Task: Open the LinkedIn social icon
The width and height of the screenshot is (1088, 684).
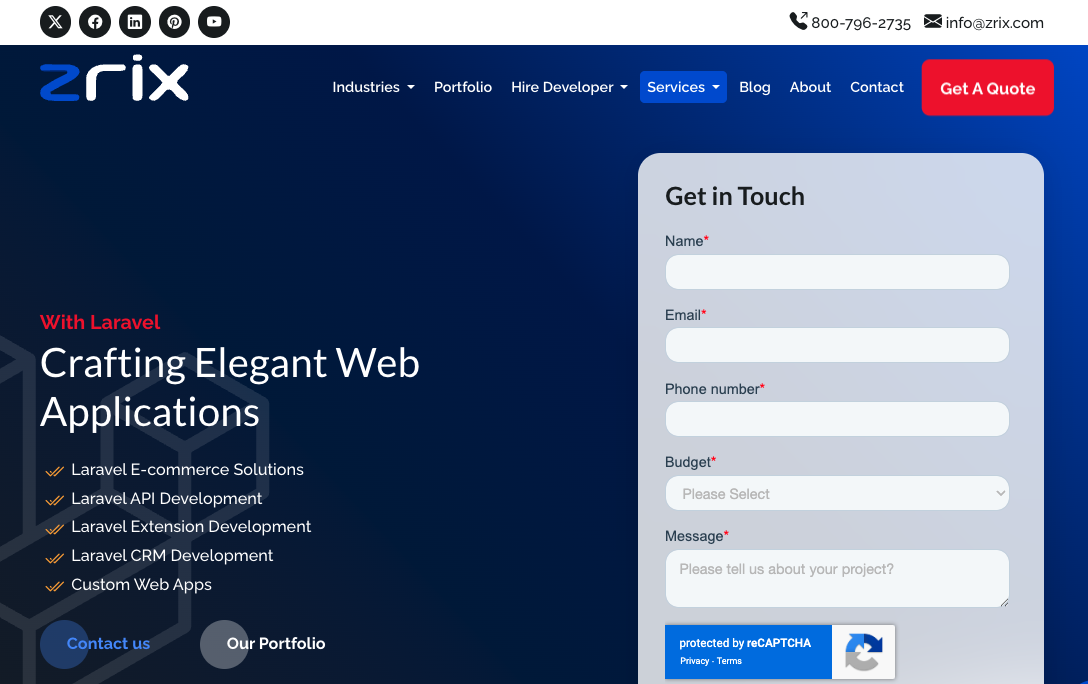Action: (135, 22)
